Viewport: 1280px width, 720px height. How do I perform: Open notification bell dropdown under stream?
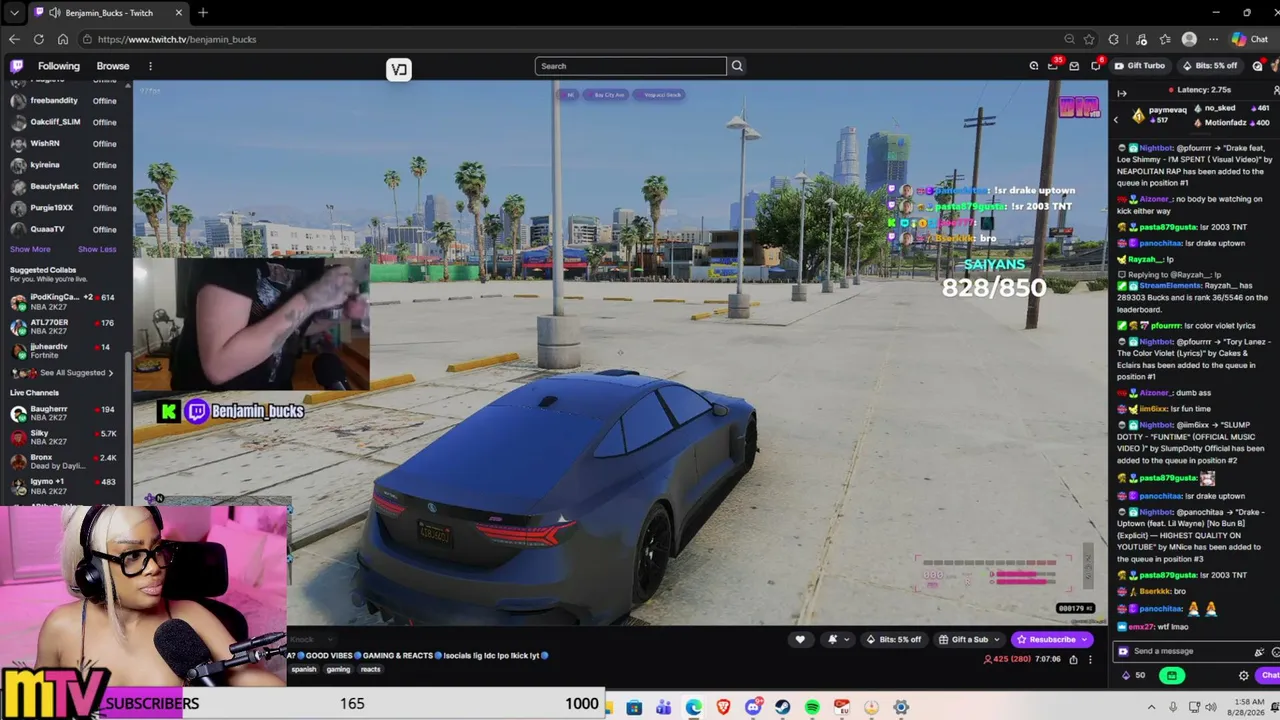click(x=837, y=640)
